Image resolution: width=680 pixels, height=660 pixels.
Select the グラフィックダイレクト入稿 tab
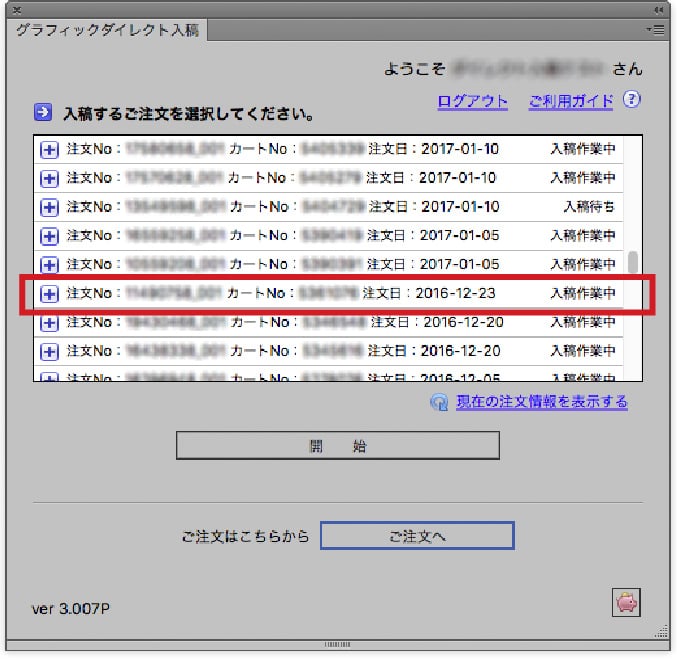[x=107, y=30]
